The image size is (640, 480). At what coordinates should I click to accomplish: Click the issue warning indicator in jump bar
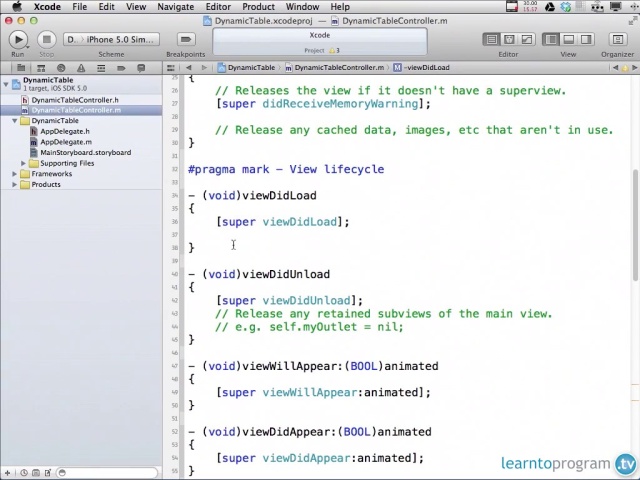click(x=625, y=68)
